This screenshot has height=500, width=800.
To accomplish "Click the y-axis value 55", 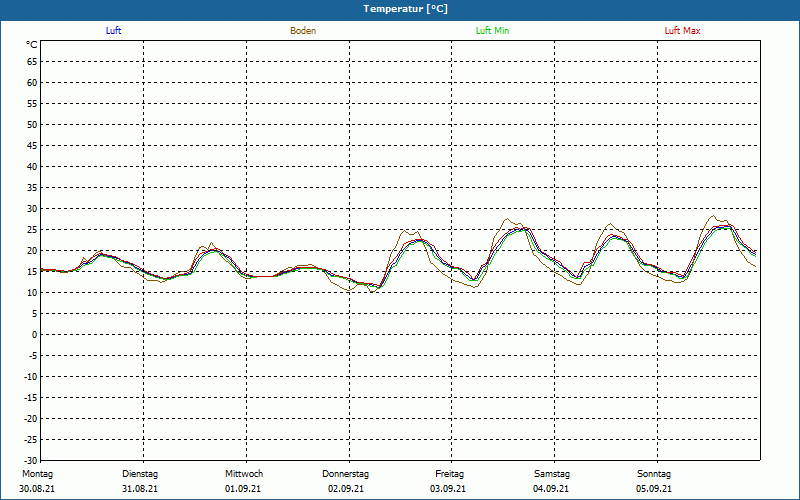I will (32, 104).
